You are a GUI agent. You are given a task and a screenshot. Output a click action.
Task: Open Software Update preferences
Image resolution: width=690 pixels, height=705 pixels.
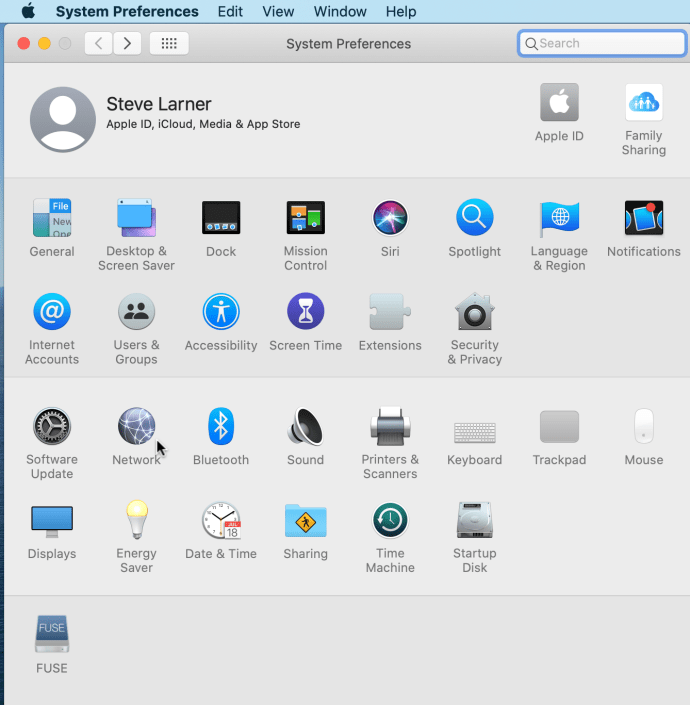[52, 427]
